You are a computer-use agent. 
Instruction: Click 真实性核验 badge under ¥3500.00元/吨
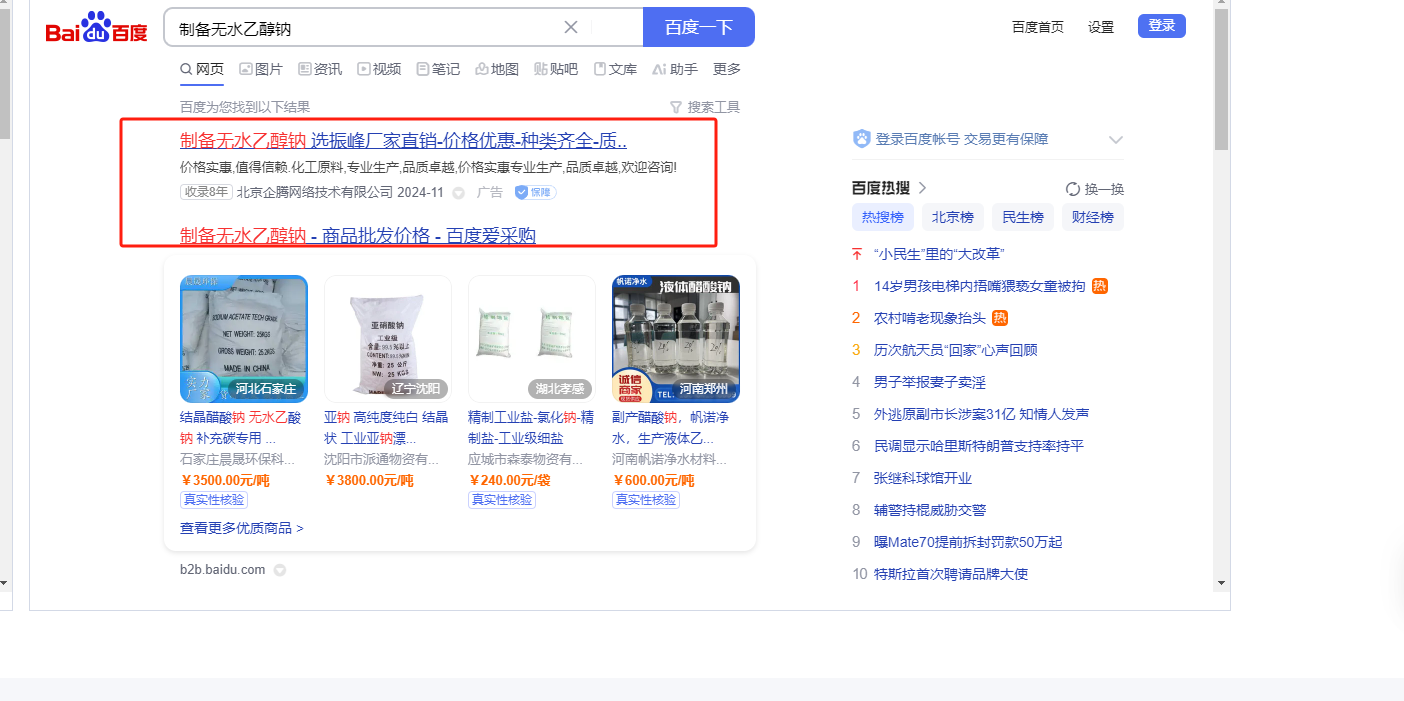click(x=214, y=500)
